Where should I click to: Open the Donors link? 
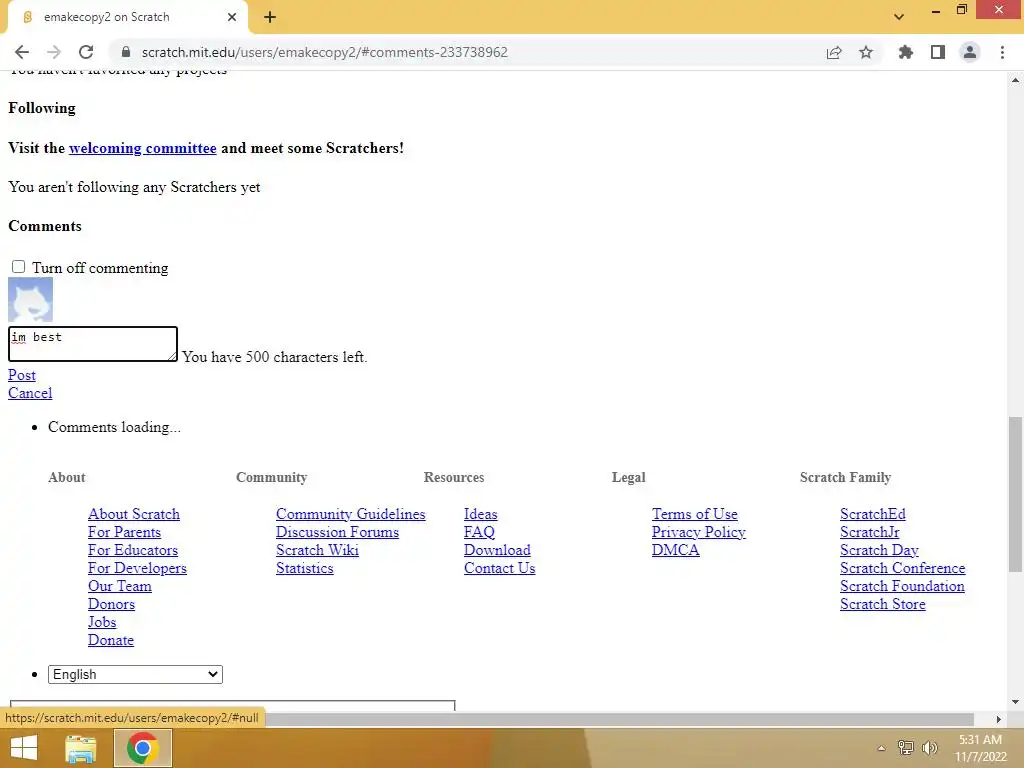(x=111, y=604)
